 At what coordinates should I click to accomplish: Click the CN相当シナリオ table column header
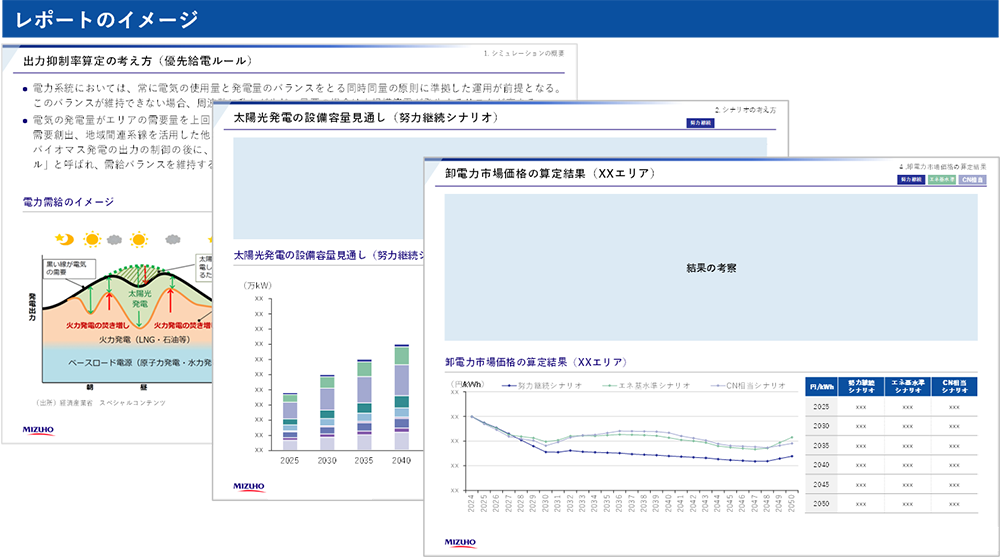pyautogui.click(x=954, y=387)
